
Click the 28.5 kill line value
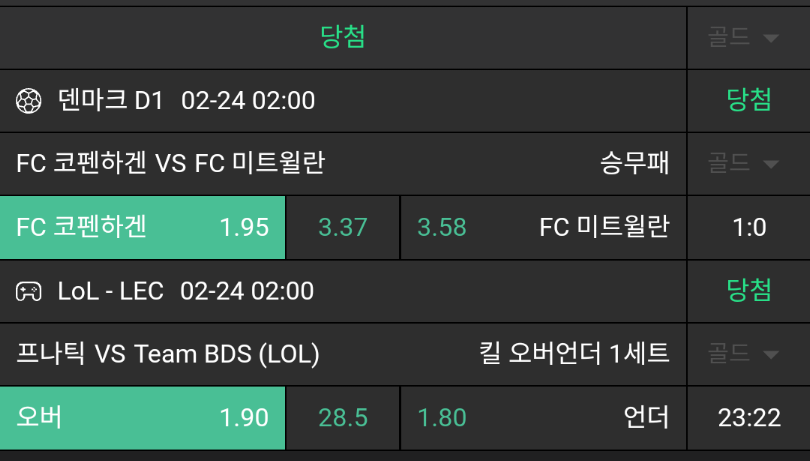(343, 418)
